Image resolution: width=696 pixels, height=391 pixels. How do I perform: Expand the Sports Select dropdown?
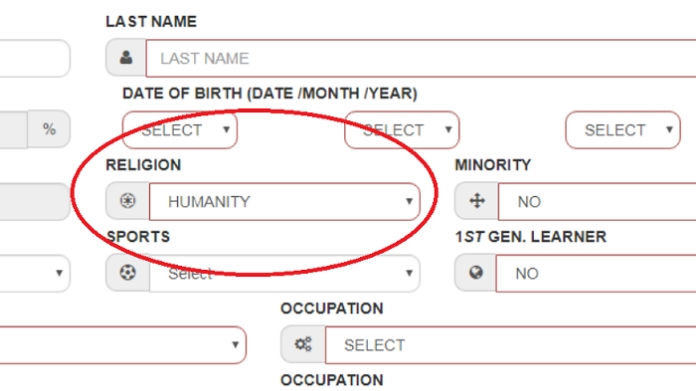(285, 273)
